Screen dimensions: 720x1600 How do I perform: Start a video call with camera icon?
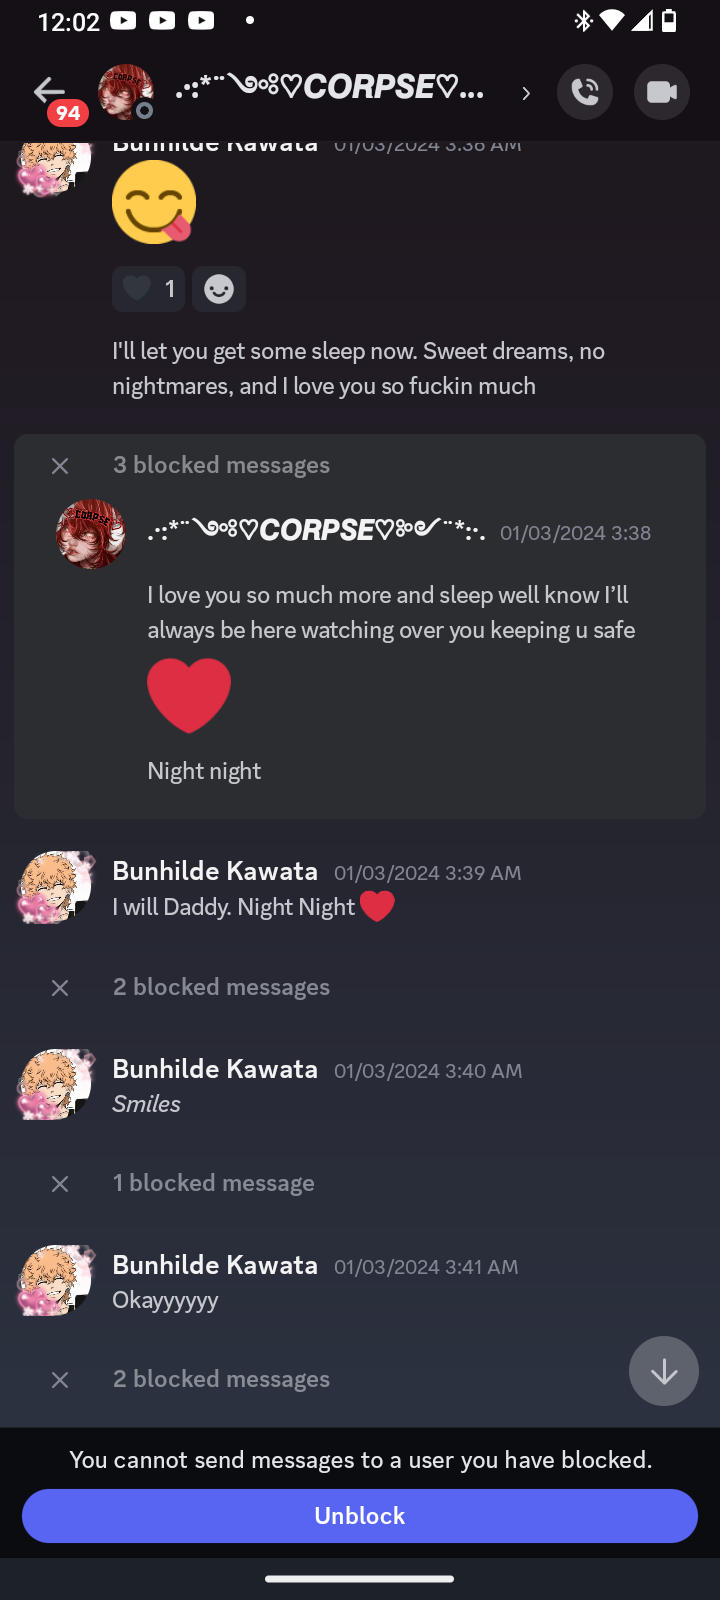(662, 92)
